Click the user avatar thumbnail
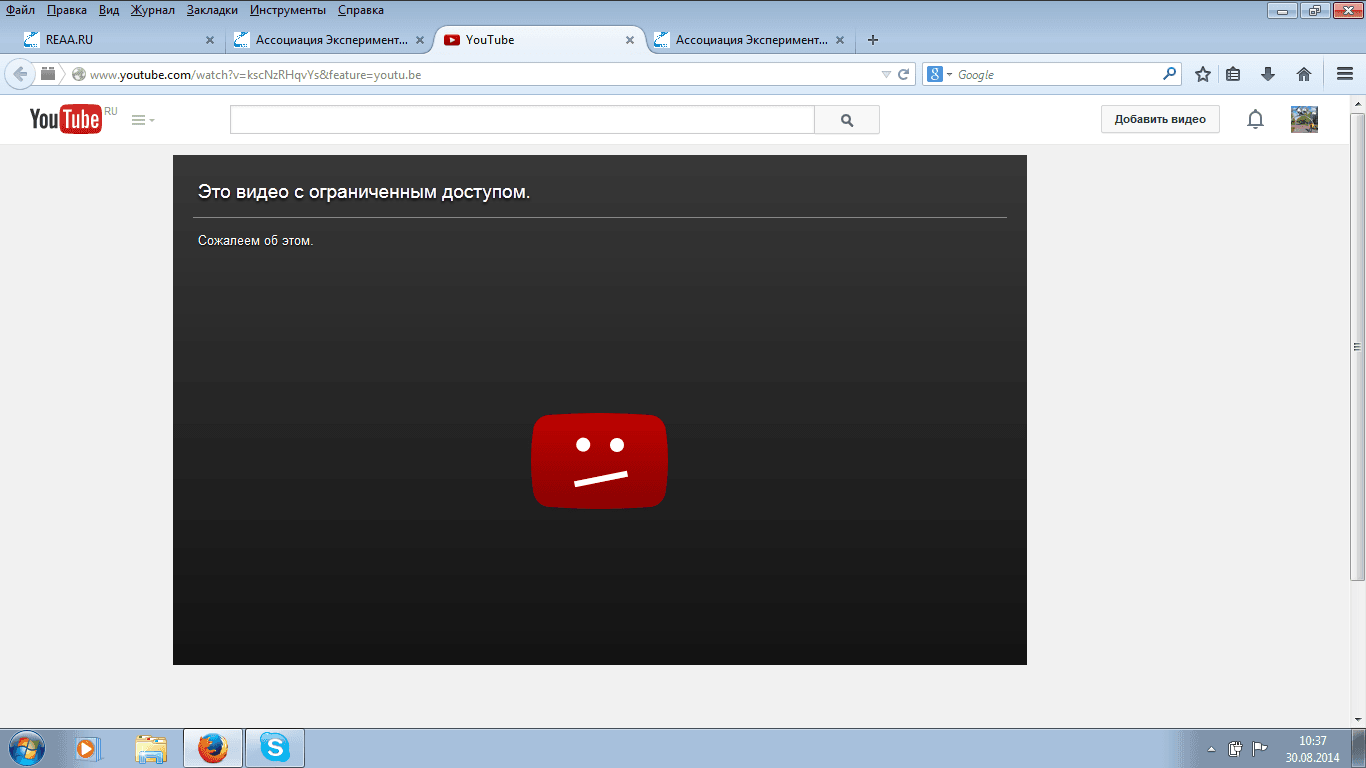 (1304, 120)
